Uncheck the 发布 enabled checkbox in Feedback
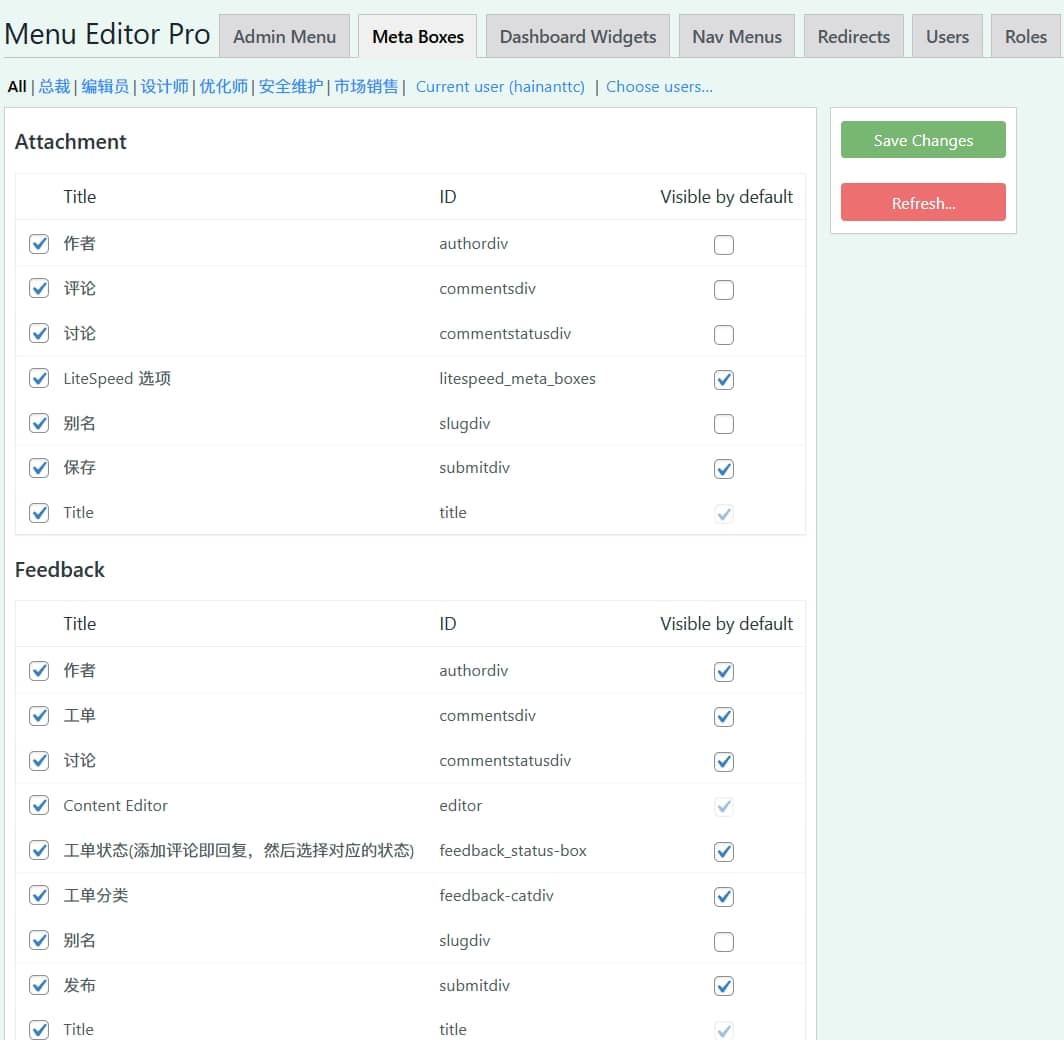The width and height of the screenshot is (1064, 1040). pos(39,985)
